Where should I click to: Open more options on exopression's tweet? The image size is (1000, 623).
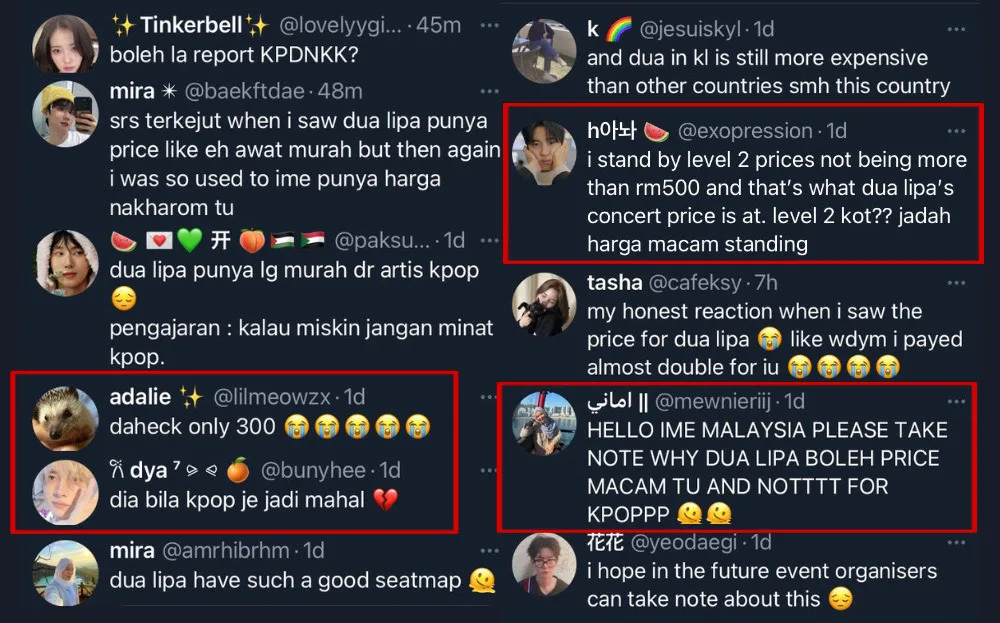click(x=956, y=130)
